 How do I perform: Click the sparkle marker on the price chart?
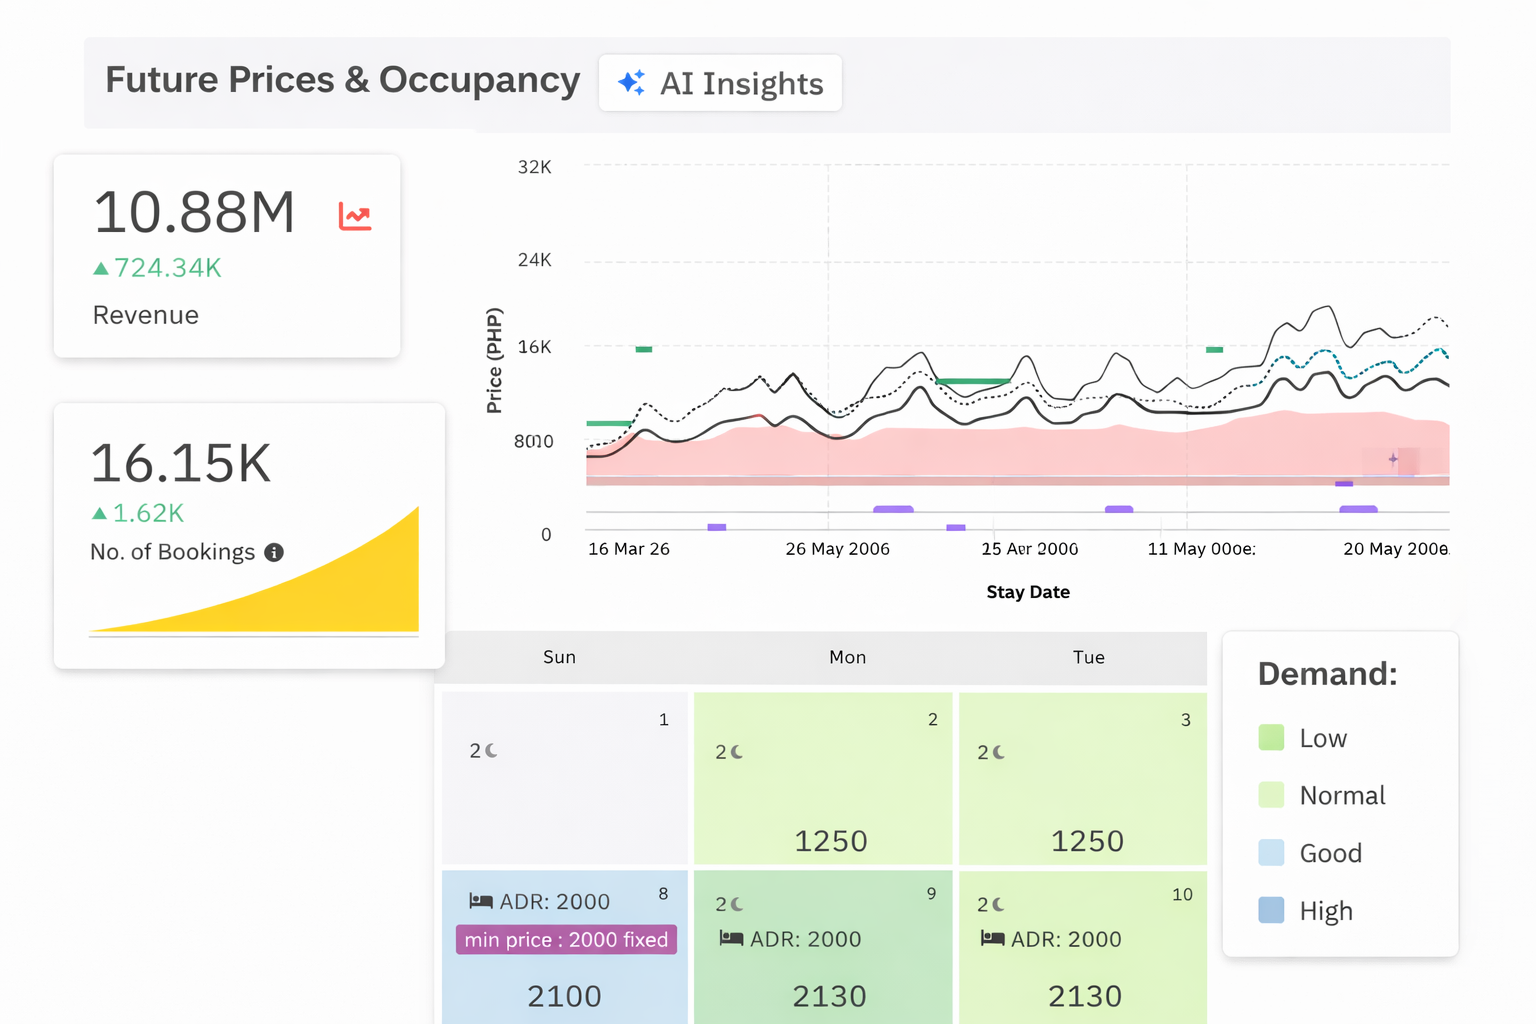(x=1393, y=459)
